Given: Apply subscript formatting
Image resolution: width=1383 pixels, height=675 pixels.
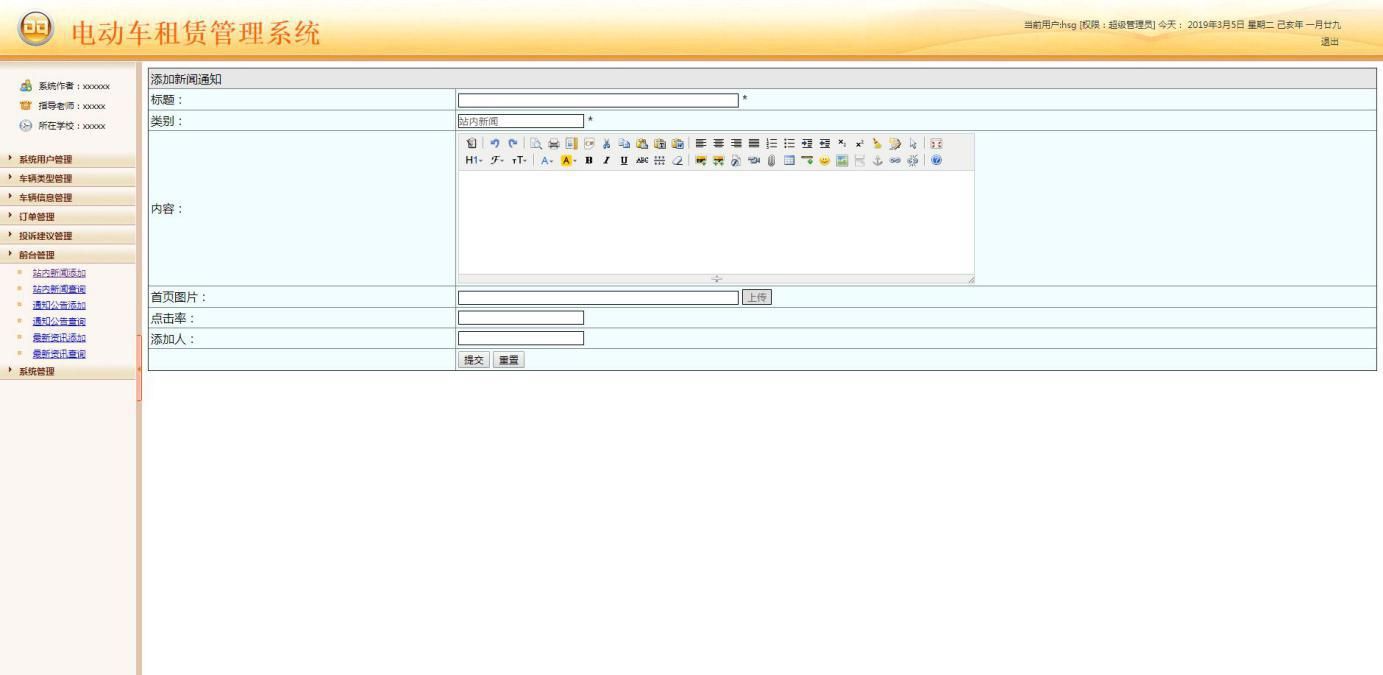Looking at the screenshot, I should [842, 143].
